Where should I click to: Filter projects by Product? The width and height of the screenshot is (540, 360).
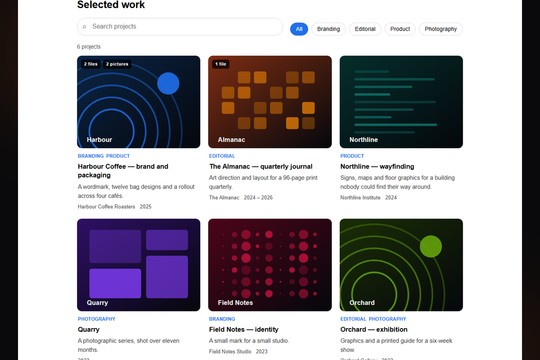click(400, 29)
